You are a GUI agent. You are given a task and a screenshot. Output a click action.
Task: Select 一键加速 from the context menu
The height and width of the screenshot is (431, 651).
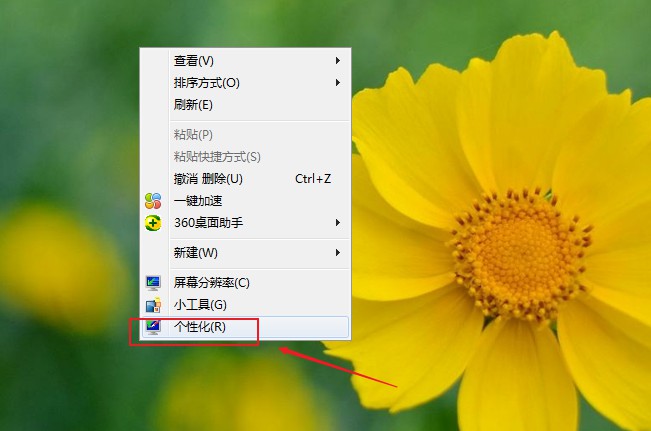[245, 201]
